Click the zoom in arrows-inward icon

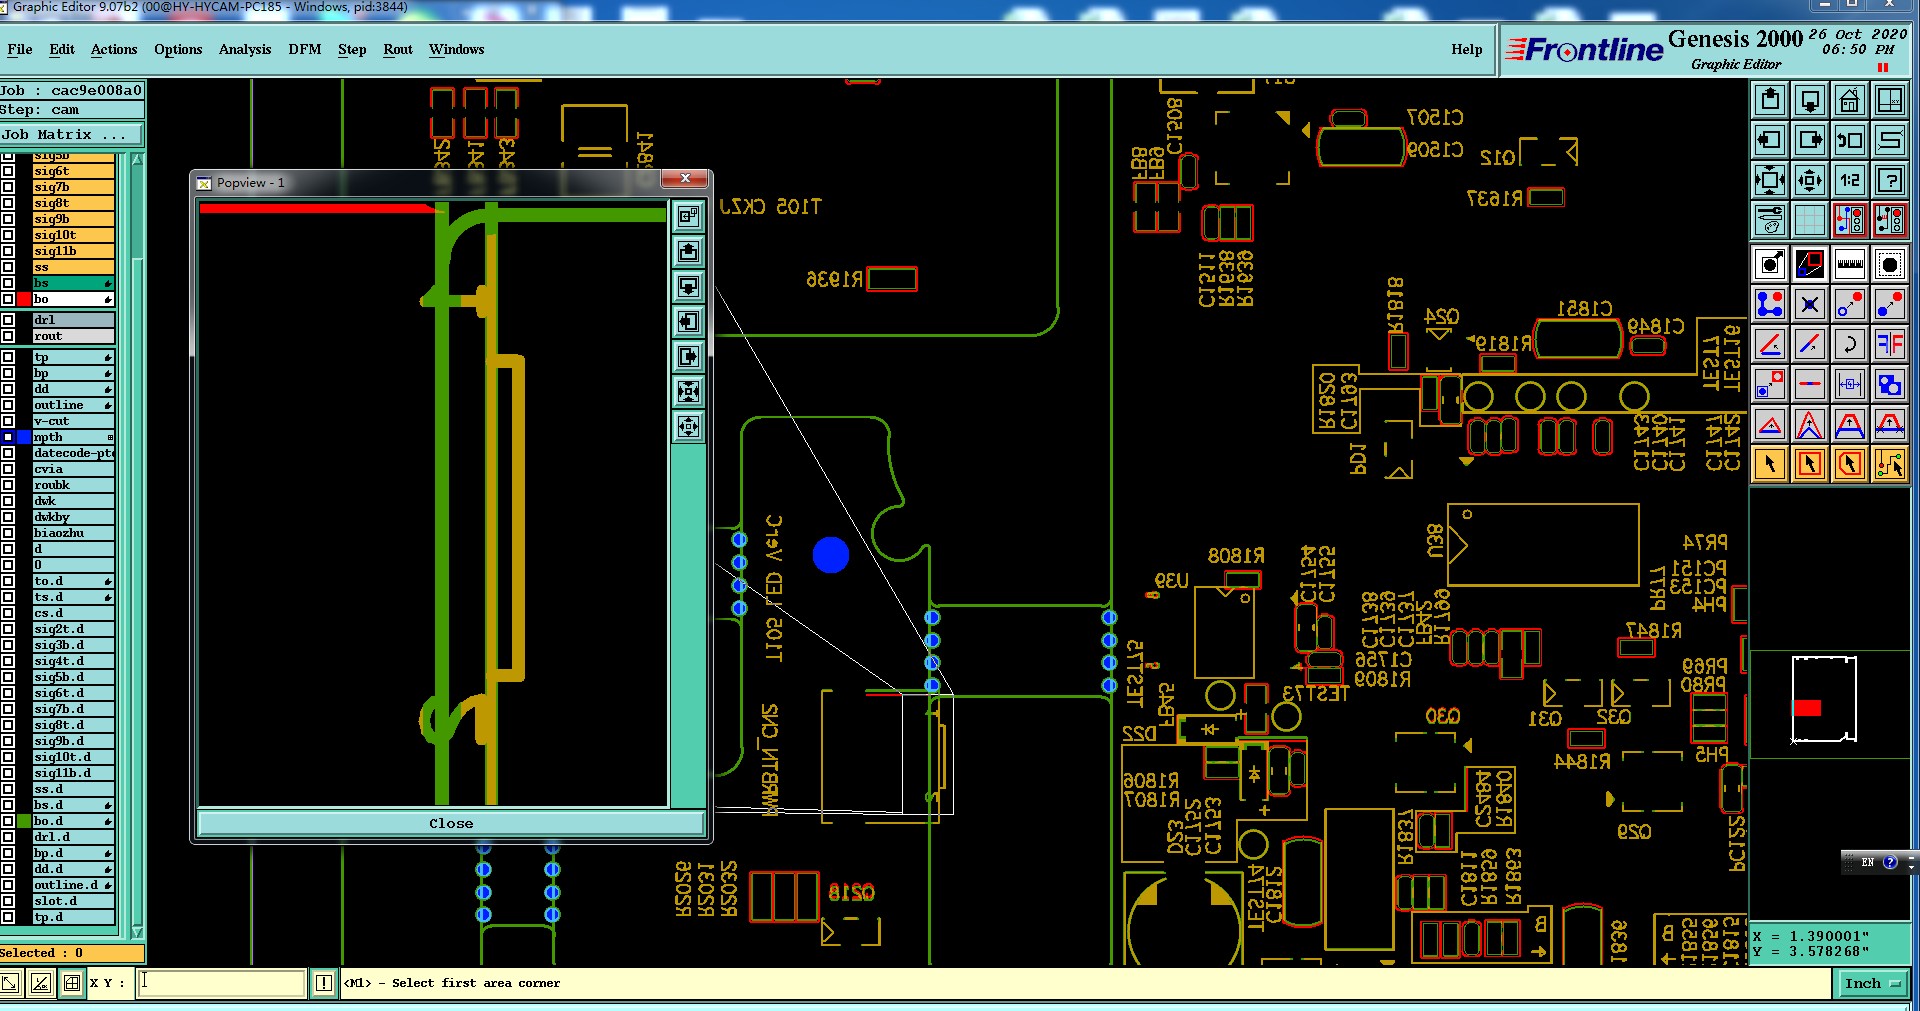tap(1770, 180)
